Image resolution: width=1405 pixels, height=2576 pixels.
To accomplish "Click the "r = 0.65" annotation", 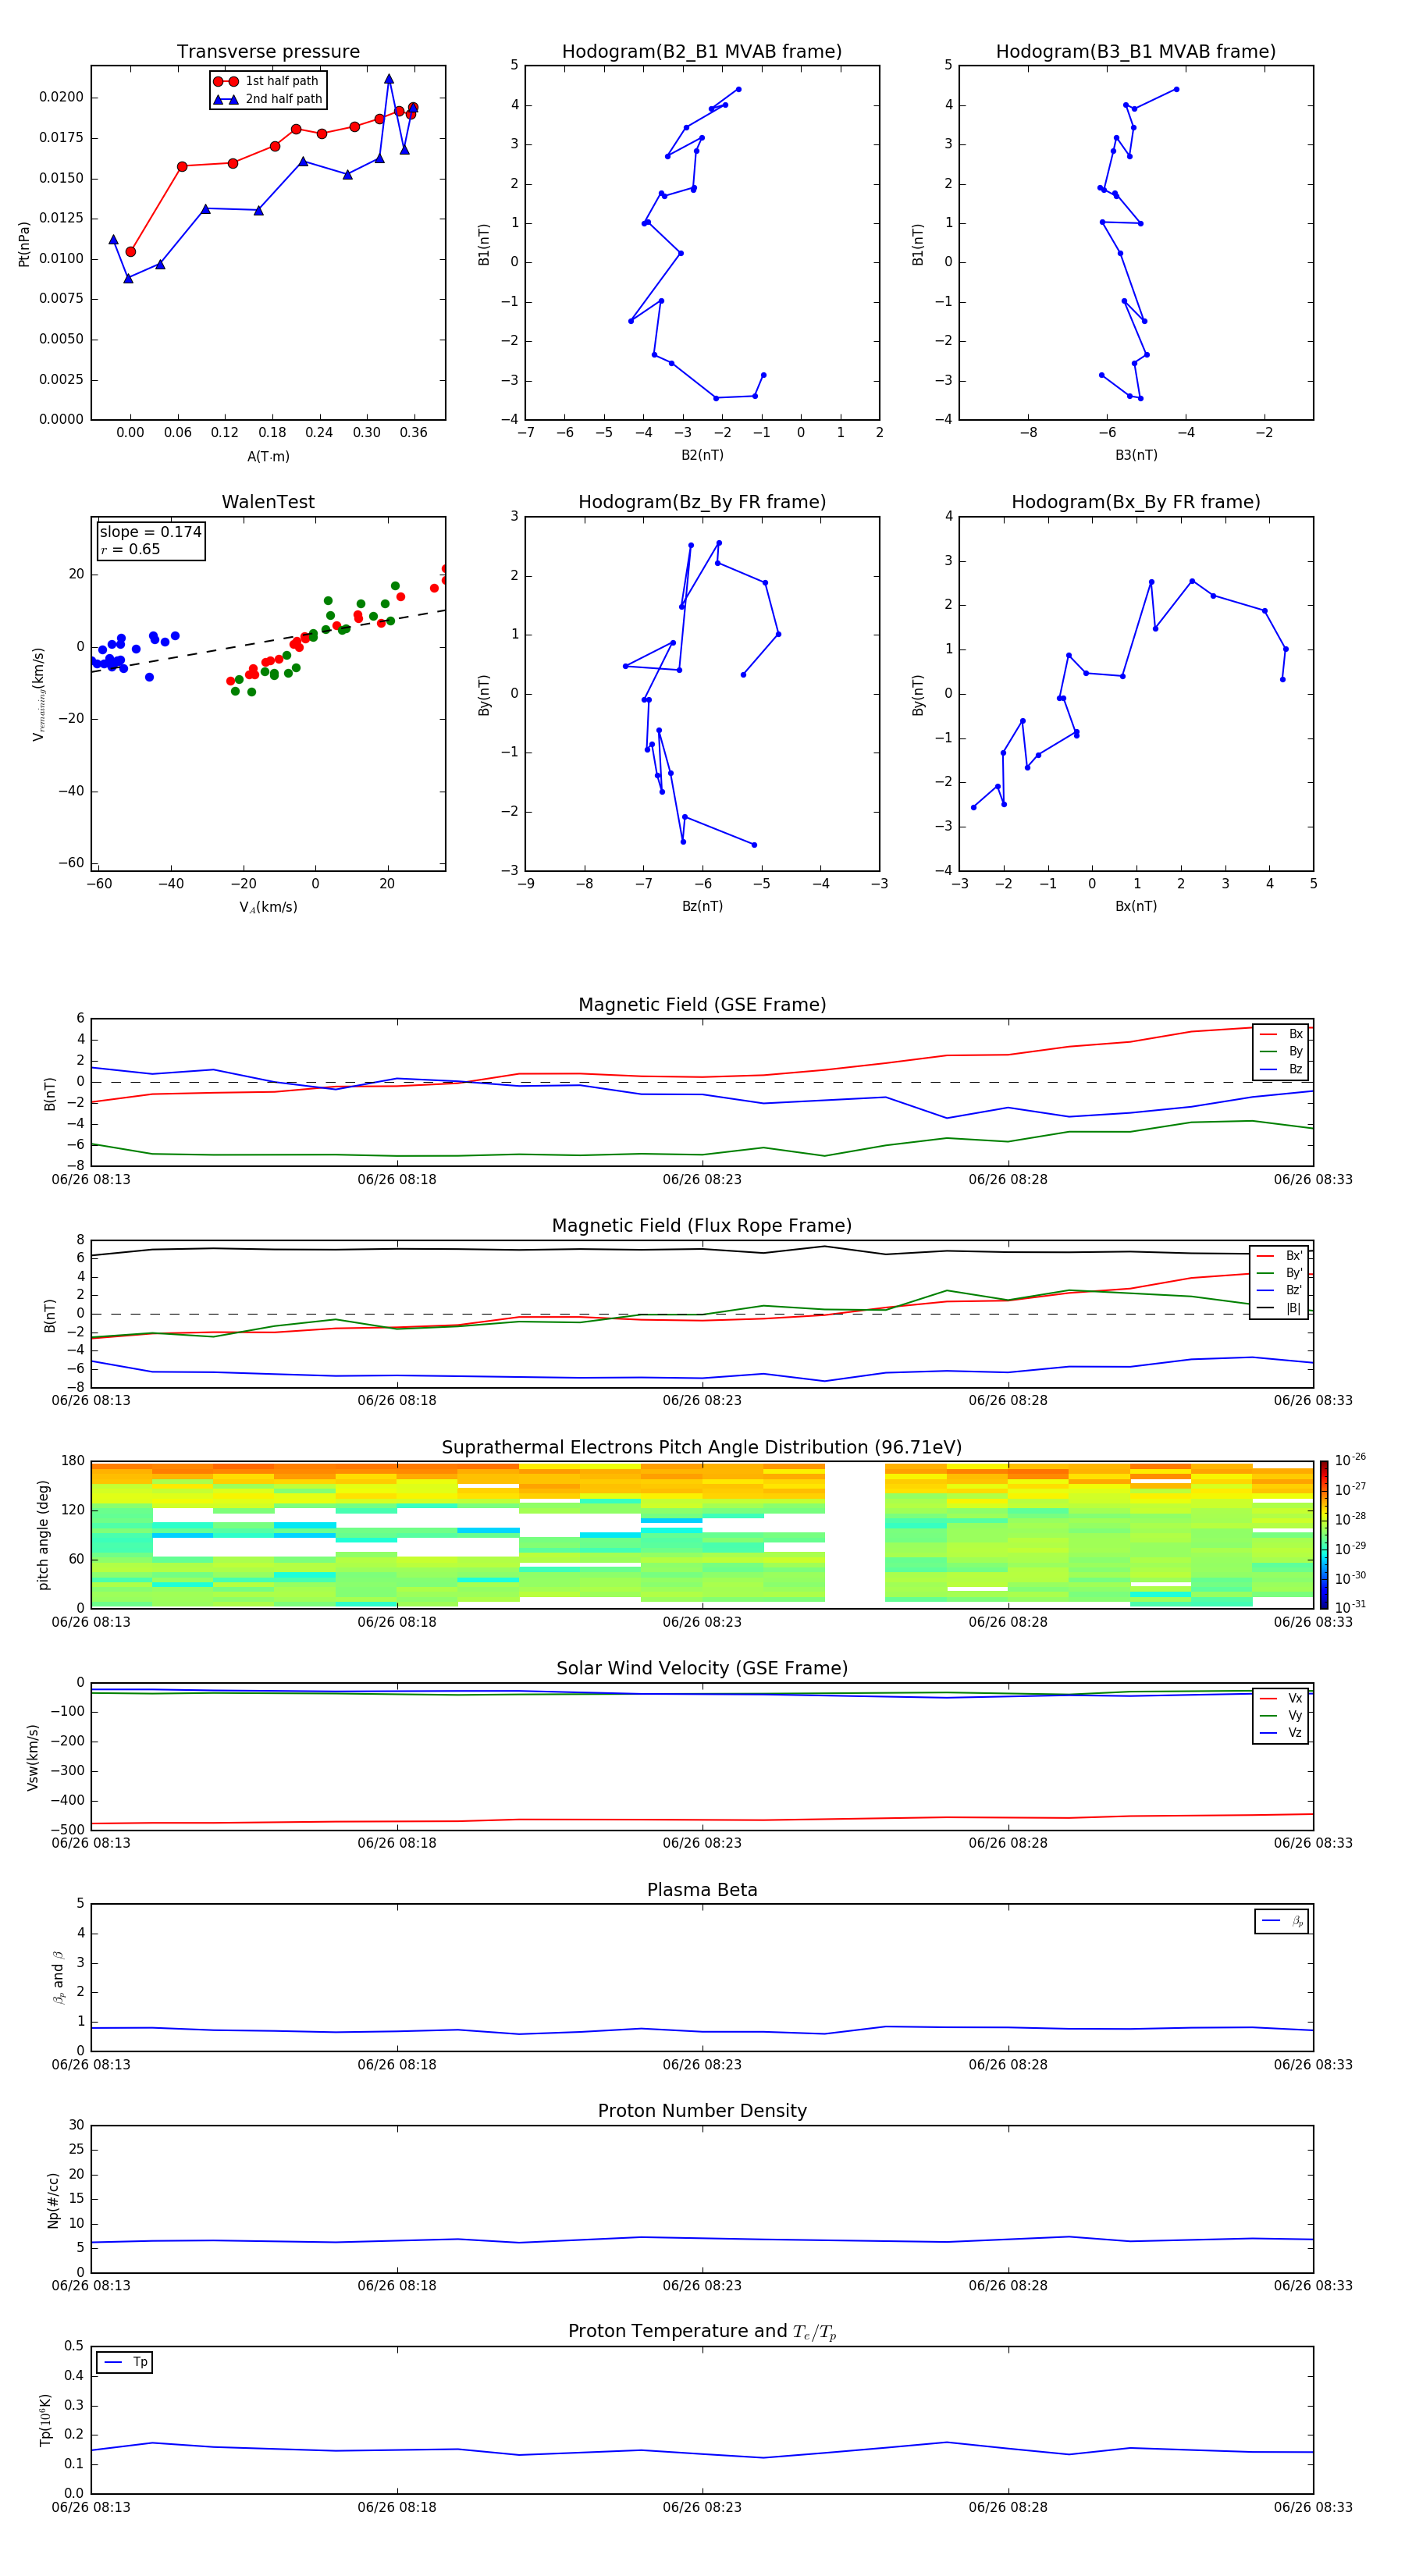I will 130,549.
